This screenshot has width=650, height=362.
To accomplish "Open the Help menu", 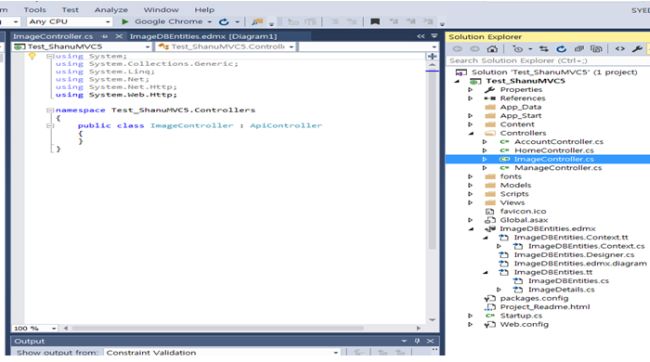I will click(x=204, y=10).
